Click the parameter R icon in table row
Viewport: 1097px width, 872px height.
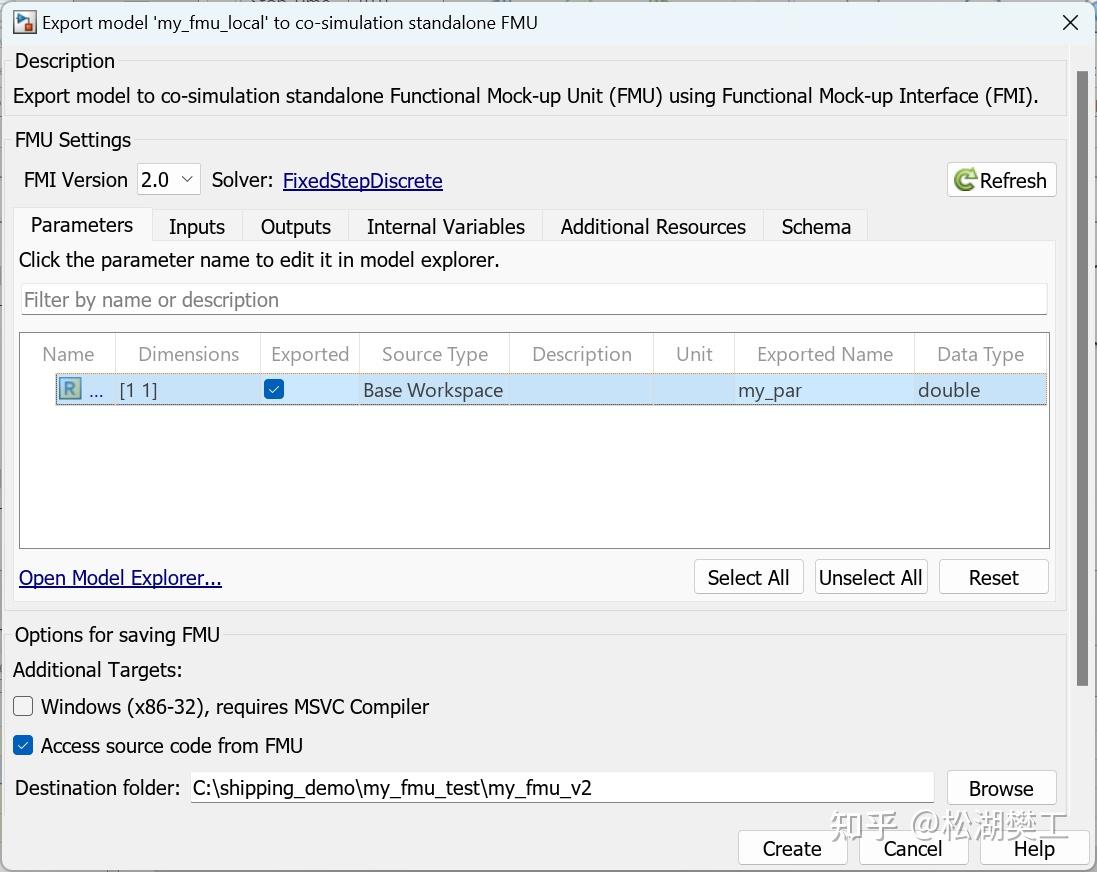70,389
